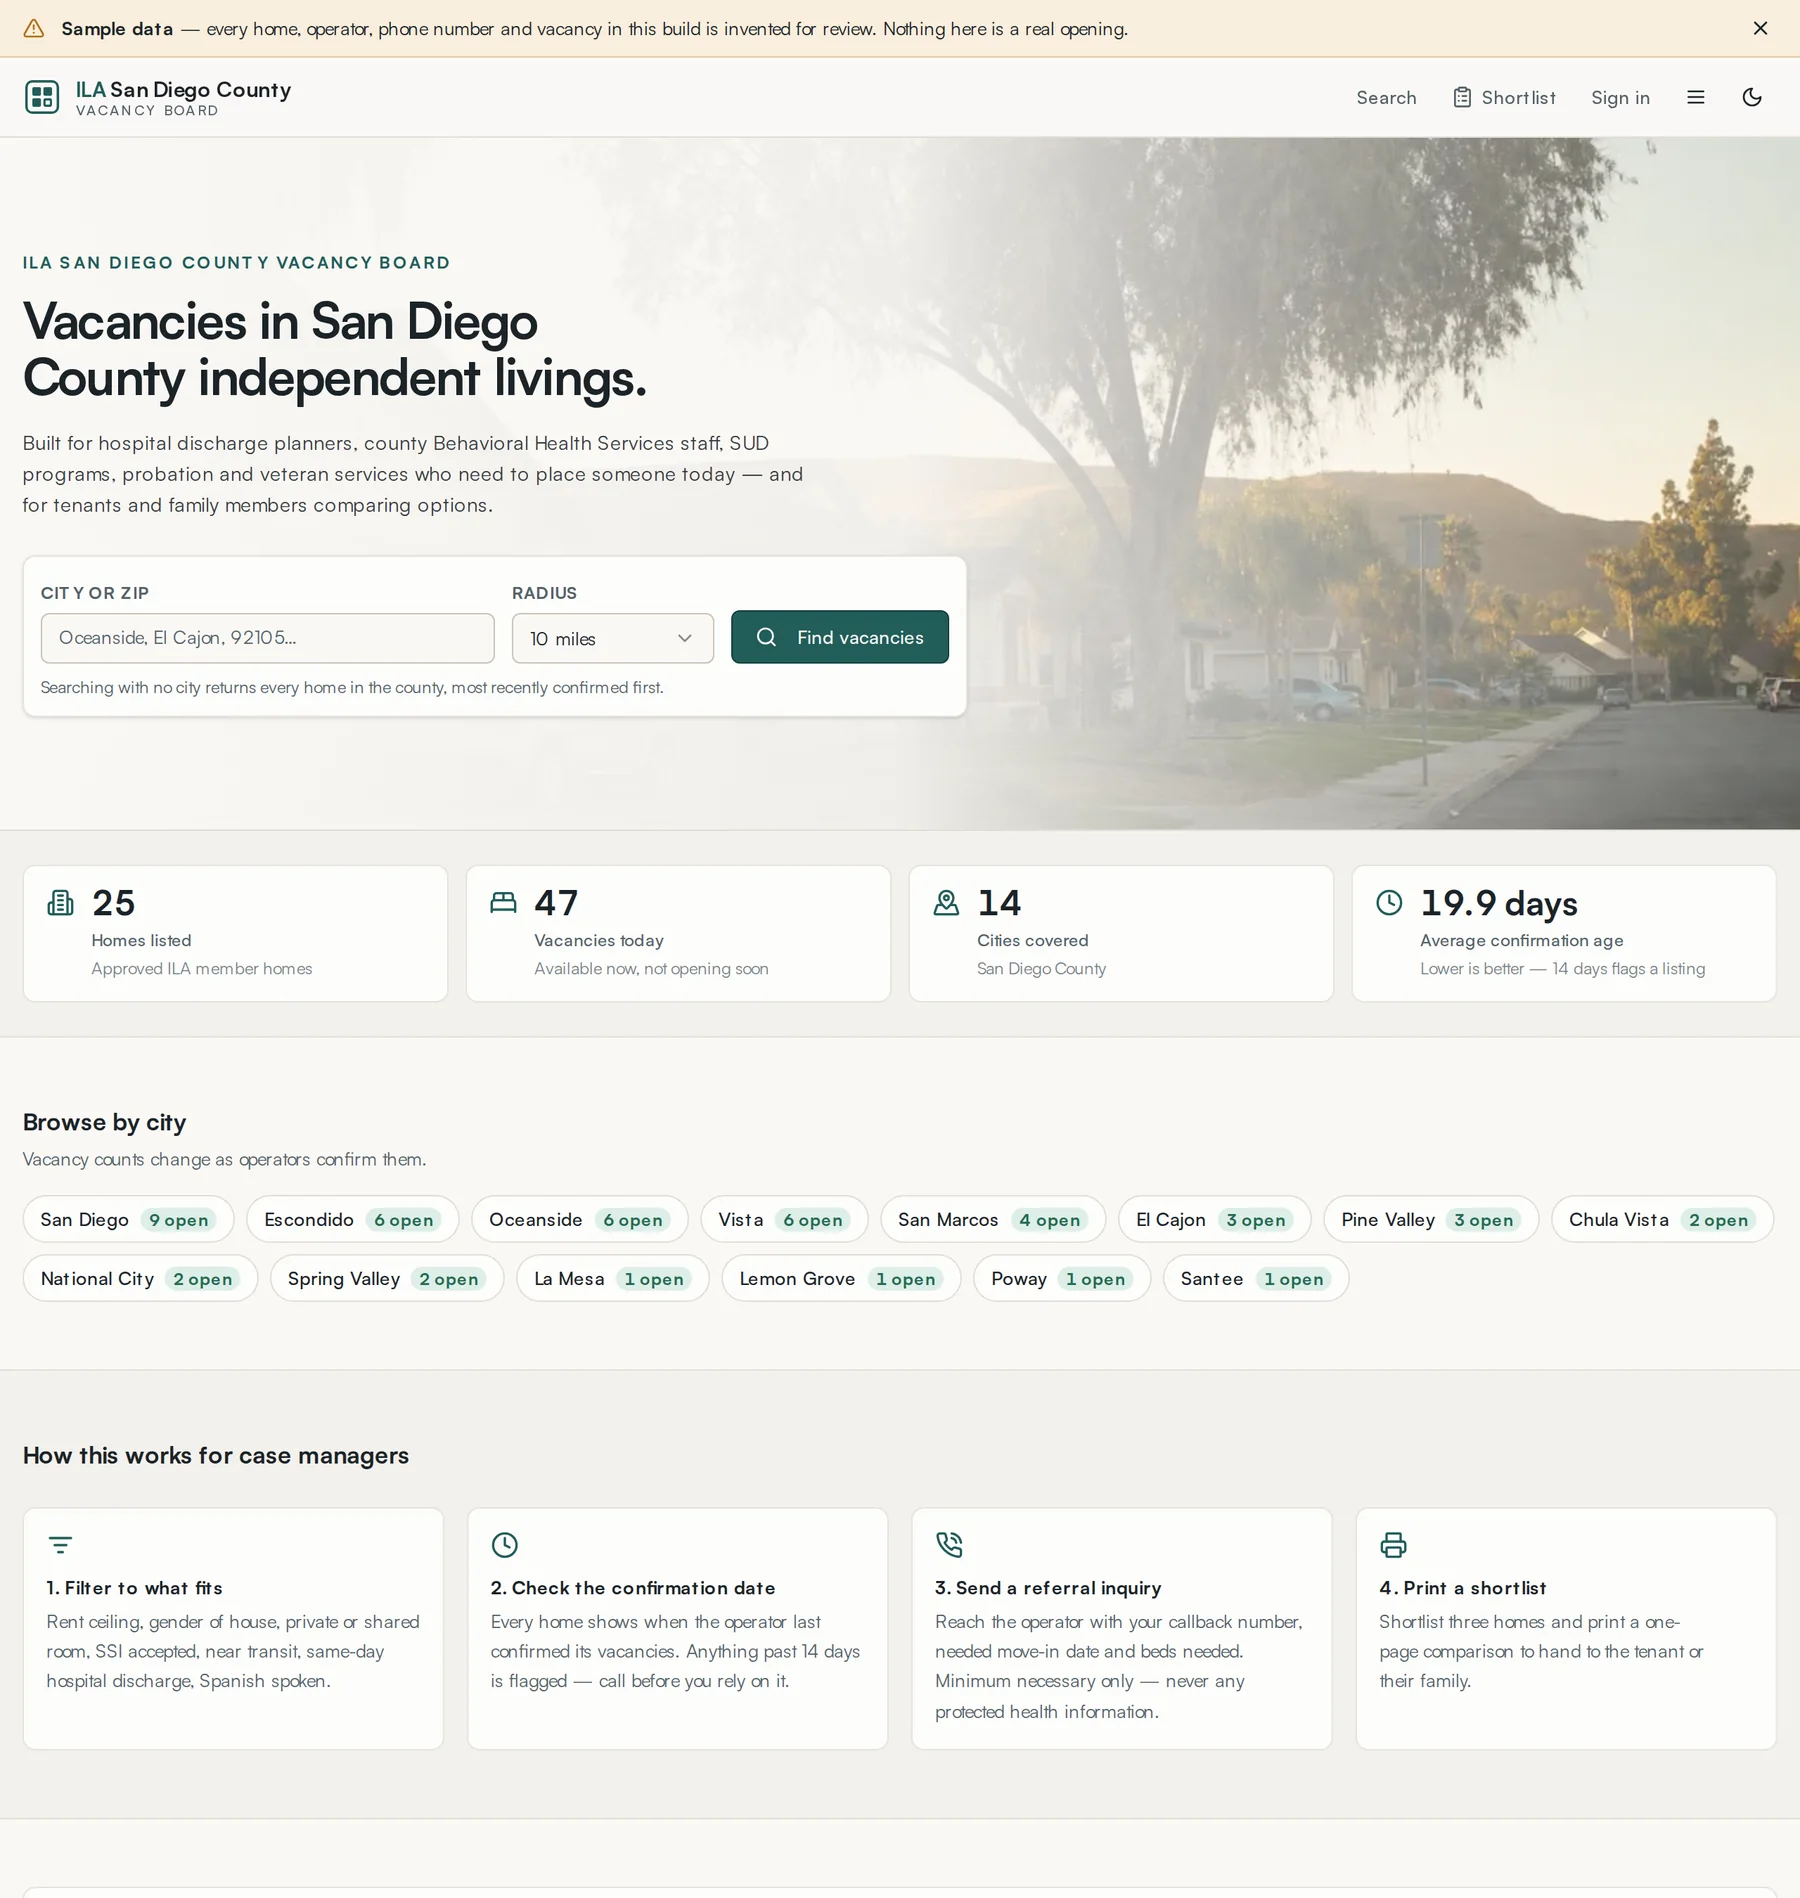Select the Oceanside 6 open chip

[579, 1219]
